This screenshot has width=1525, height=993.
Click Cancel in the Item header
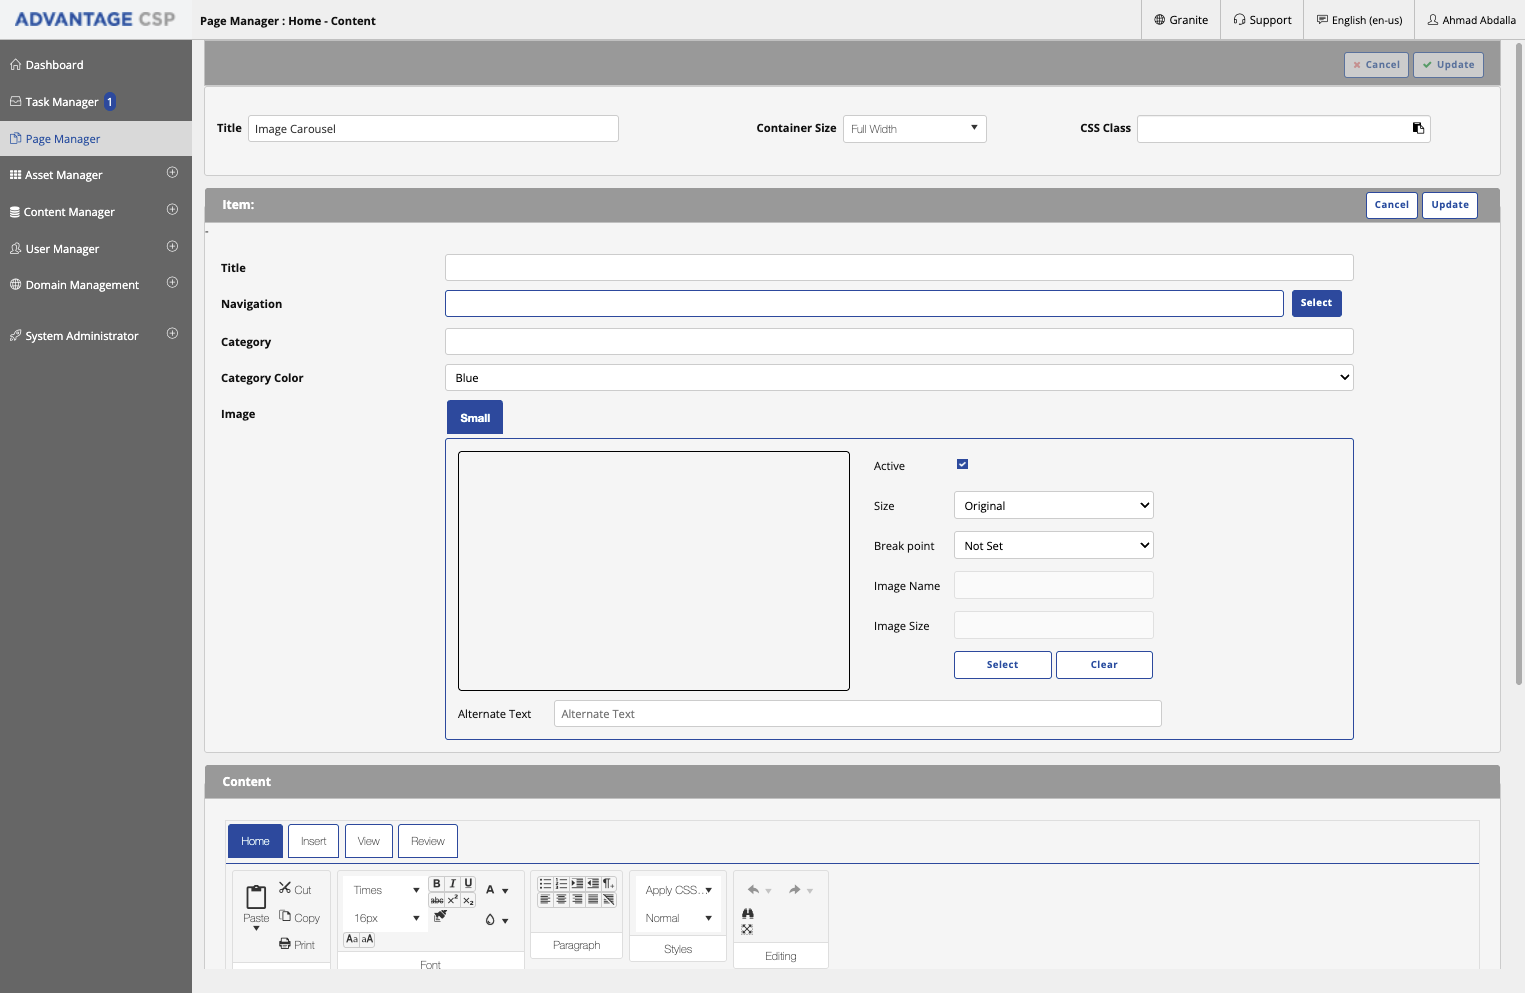1391,205
